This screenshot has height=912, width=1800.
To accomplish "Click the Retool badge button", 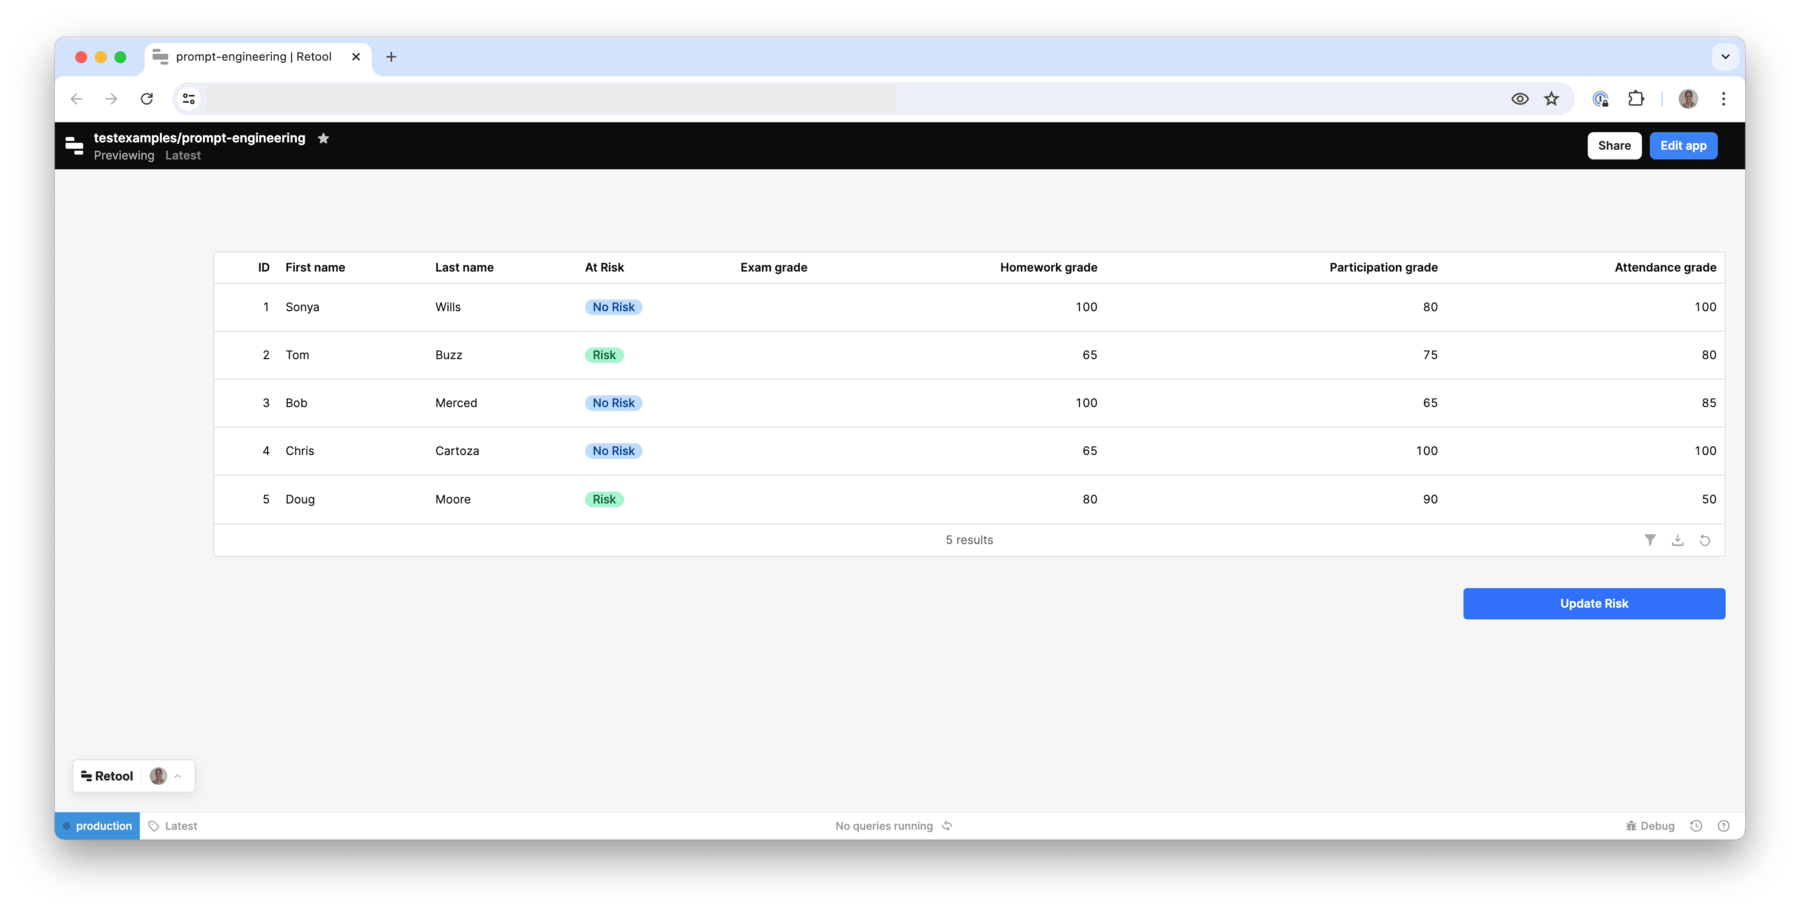I will coord(107,776).
